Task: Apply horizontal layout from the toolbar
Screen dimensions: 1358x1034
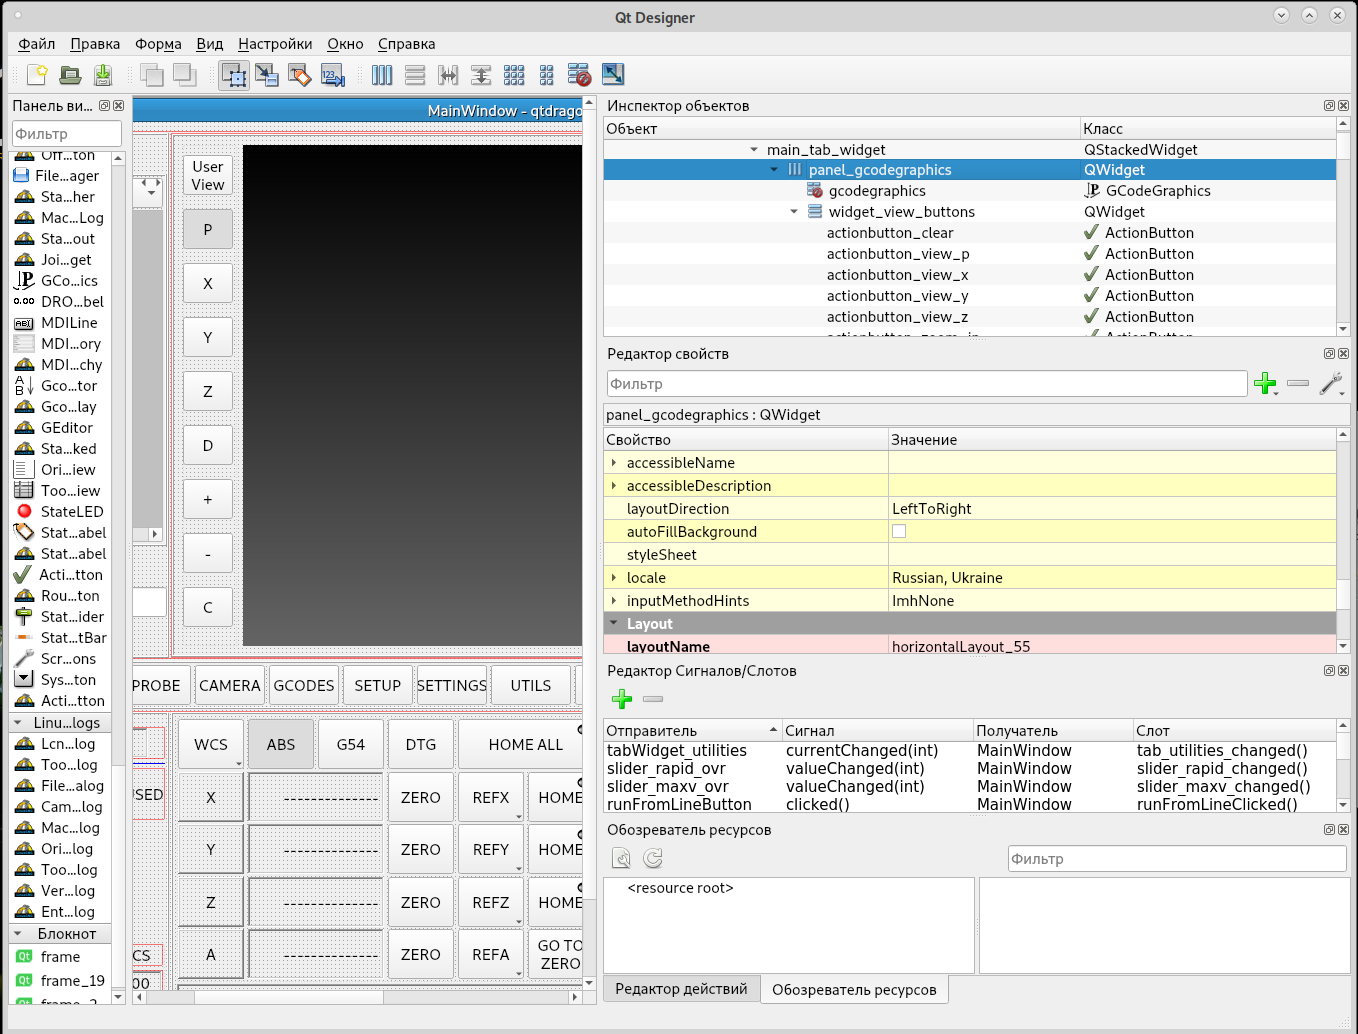Action: click(382, 74)
